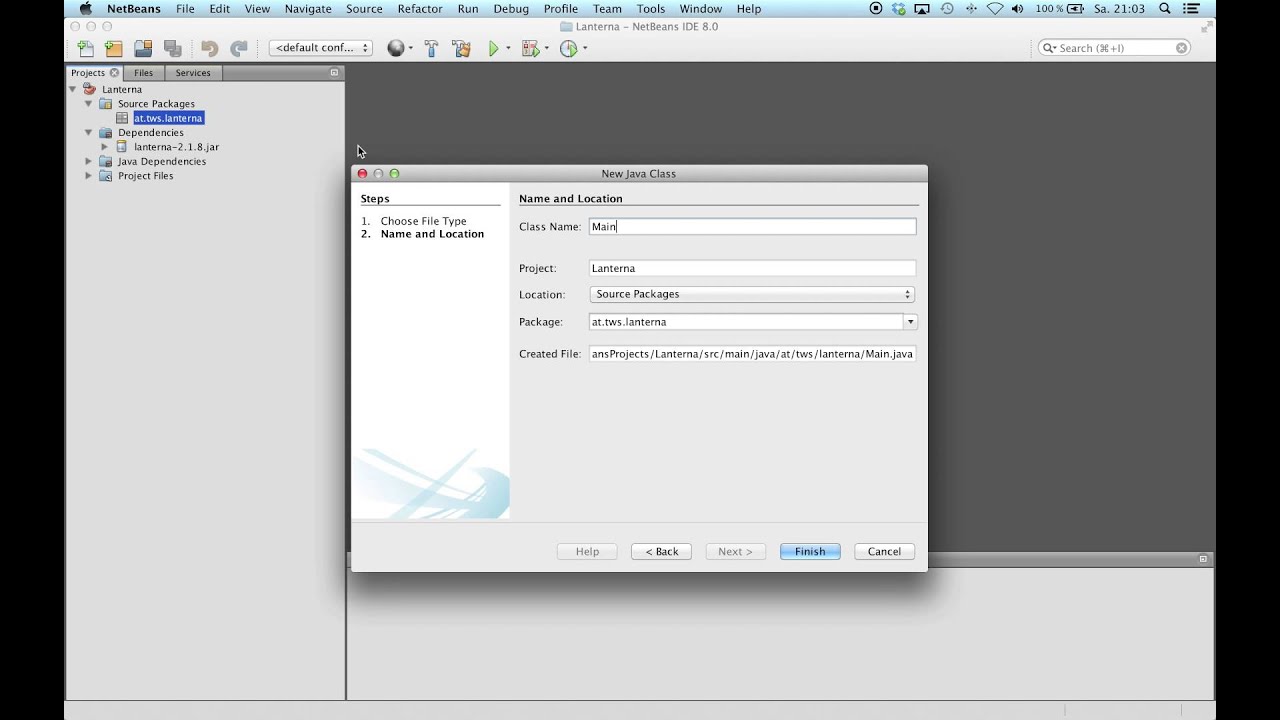Expand the lanterna-2.1.8.jar node
This screenshot has width=1280, height=720.
click(x=104, y=147)
